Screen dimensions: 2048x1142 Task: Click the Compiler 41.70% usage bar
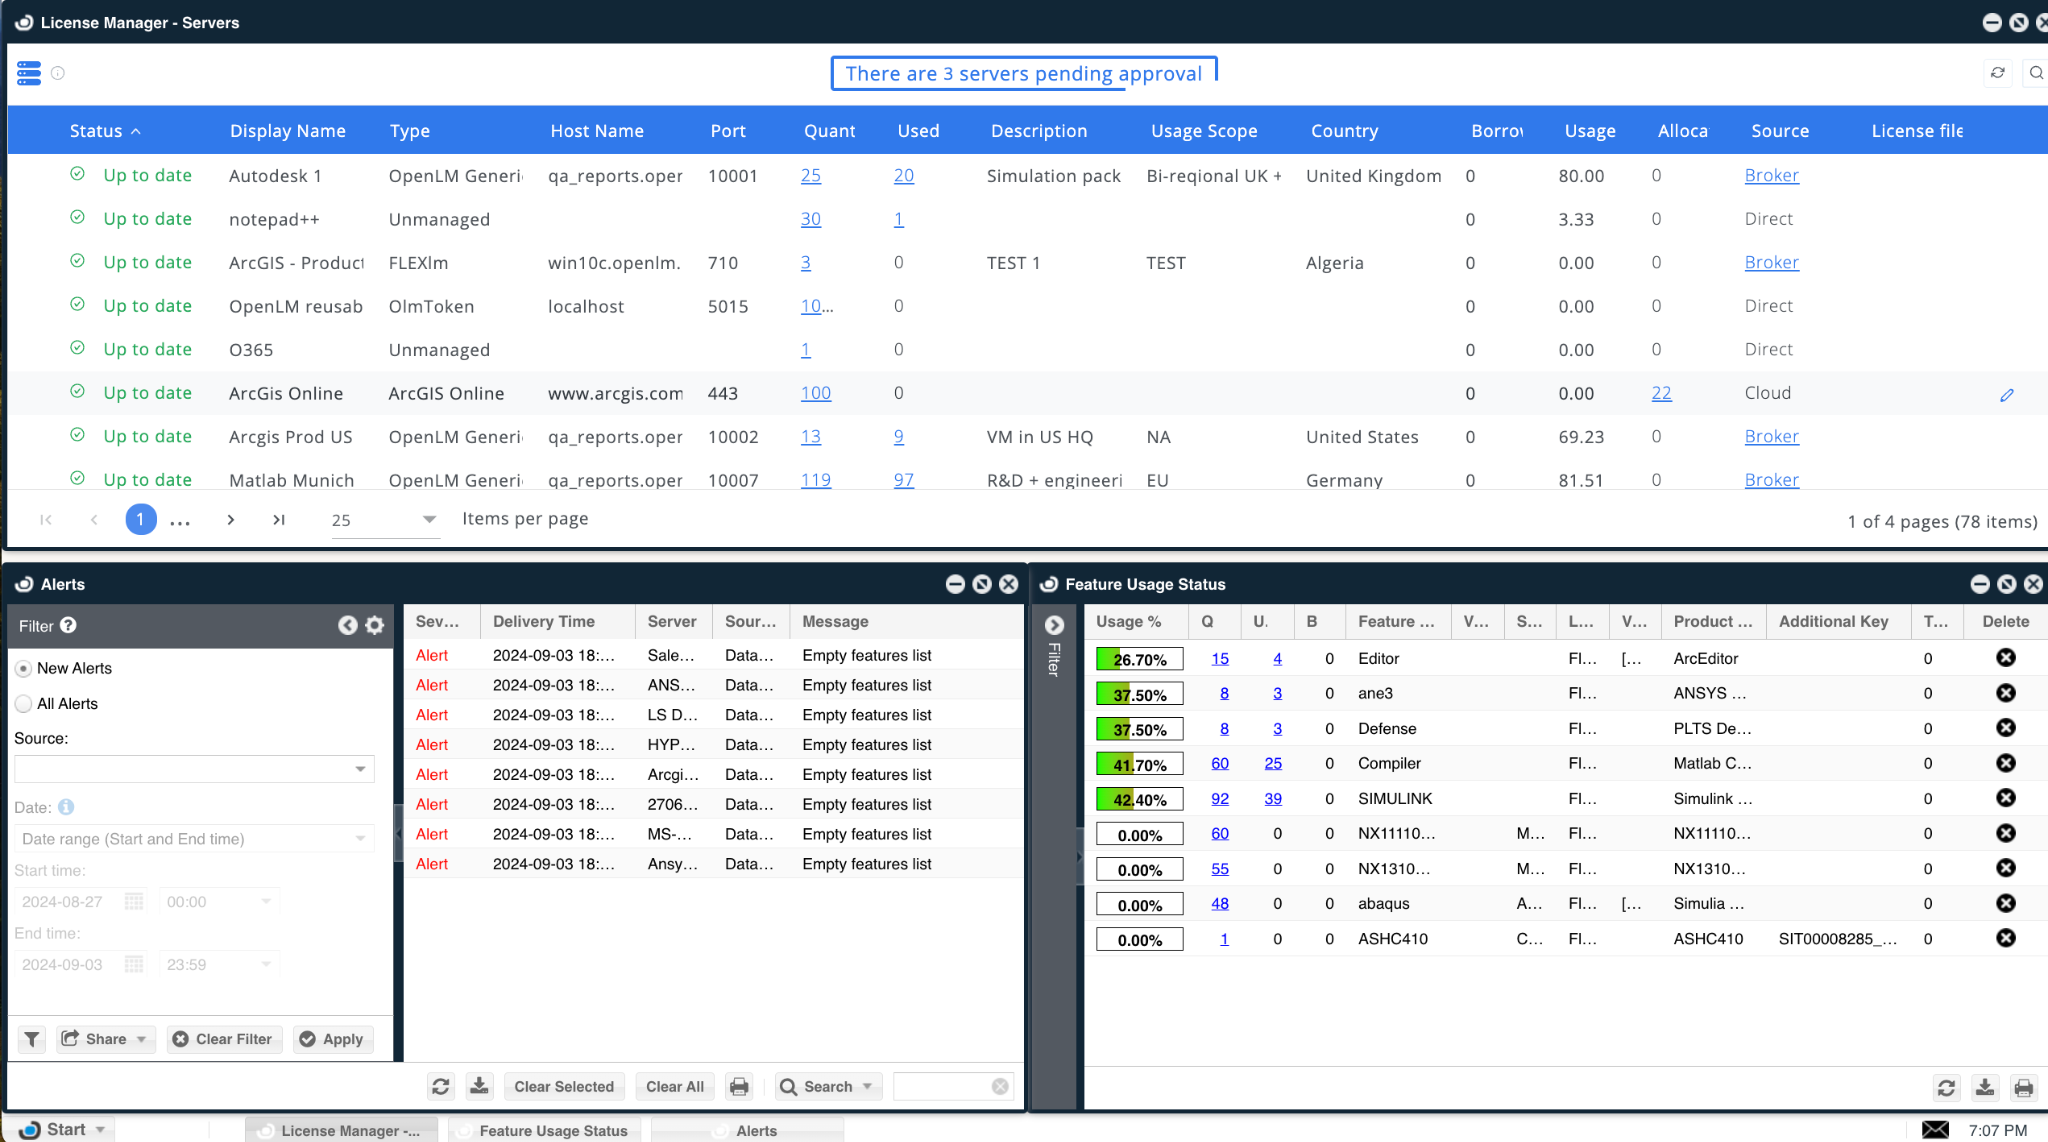(x=1139, y=764)
